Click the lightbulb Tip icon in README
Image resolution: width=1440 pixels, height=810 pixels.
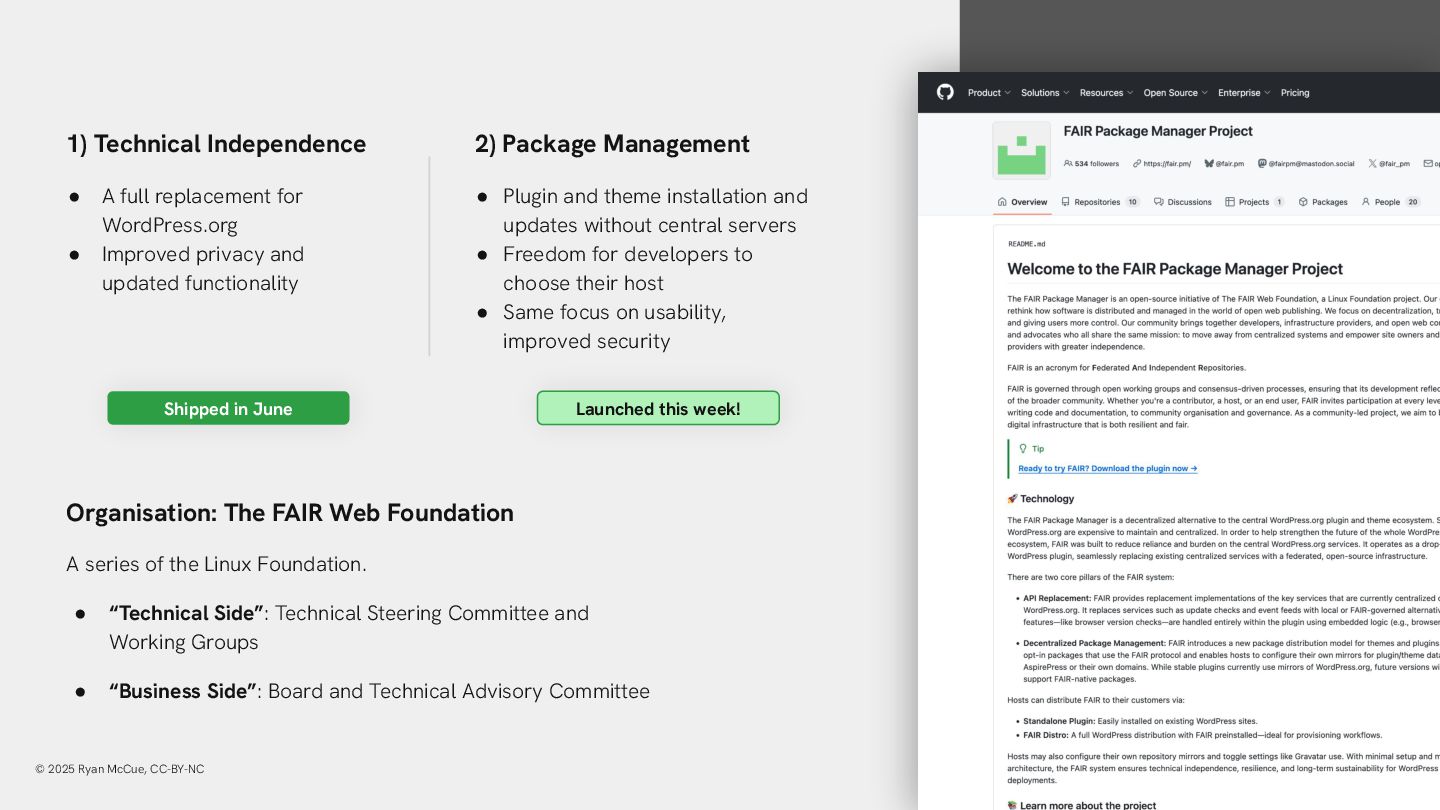[1022, 449]
